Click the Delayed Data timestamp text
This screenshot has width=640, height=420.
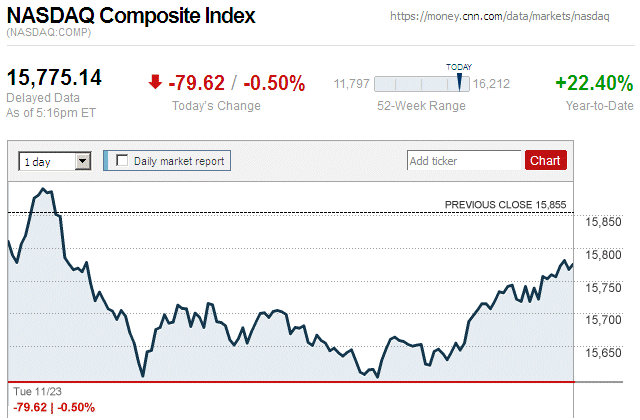pos(41,98)
